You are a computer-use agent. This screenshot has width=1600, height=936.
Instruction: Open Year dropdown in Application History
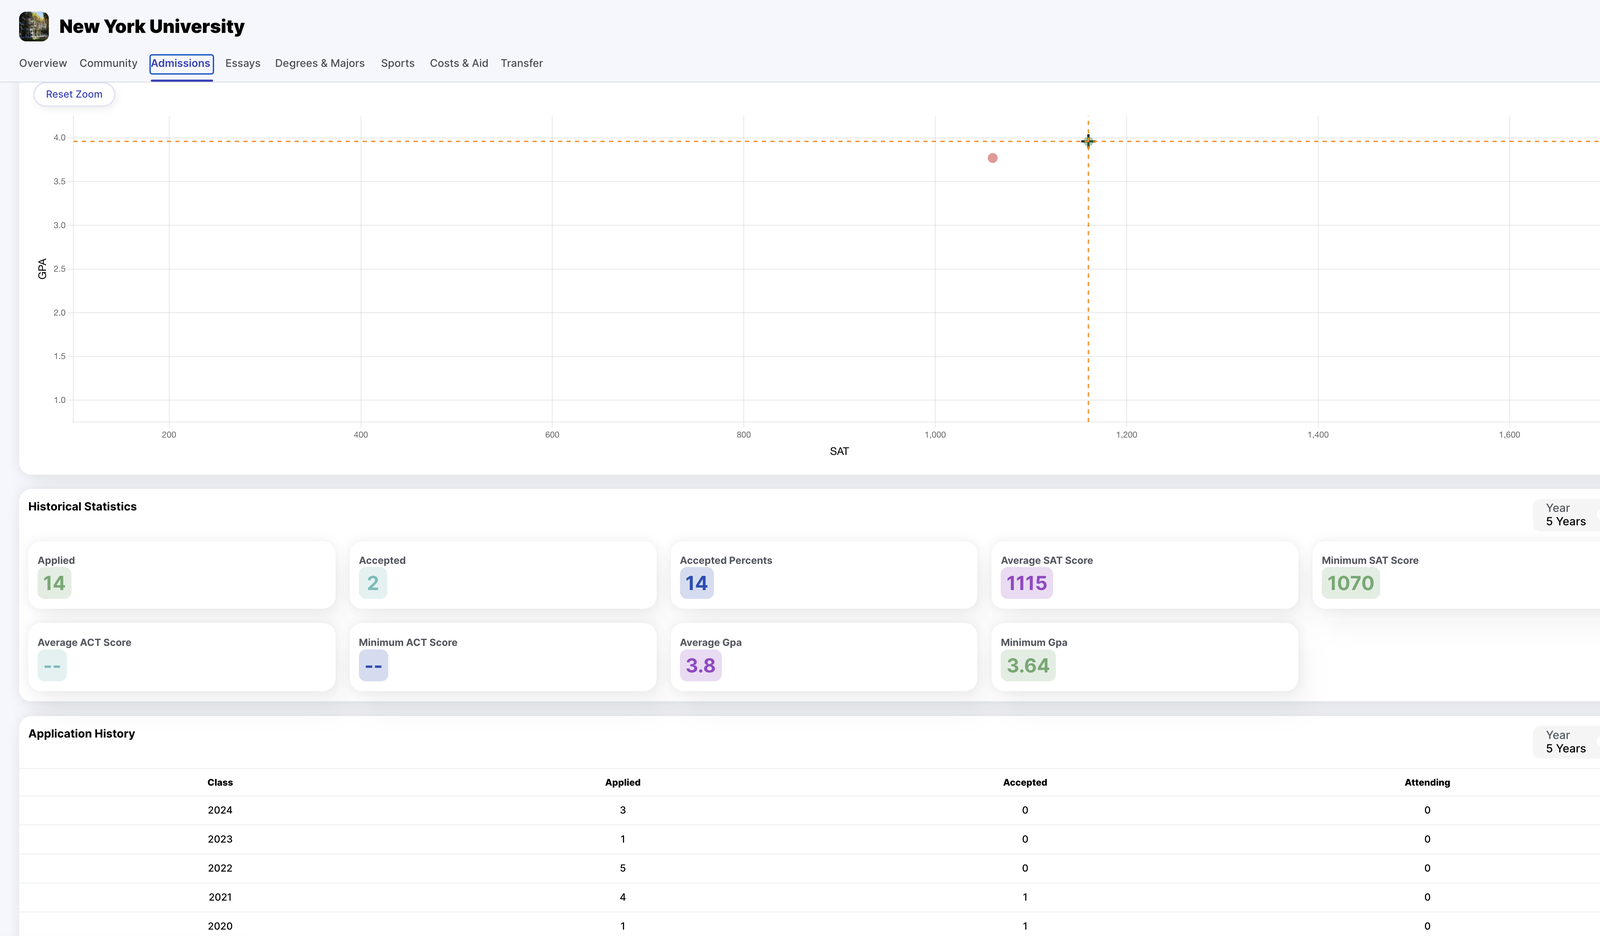[x=1566, y=742]
